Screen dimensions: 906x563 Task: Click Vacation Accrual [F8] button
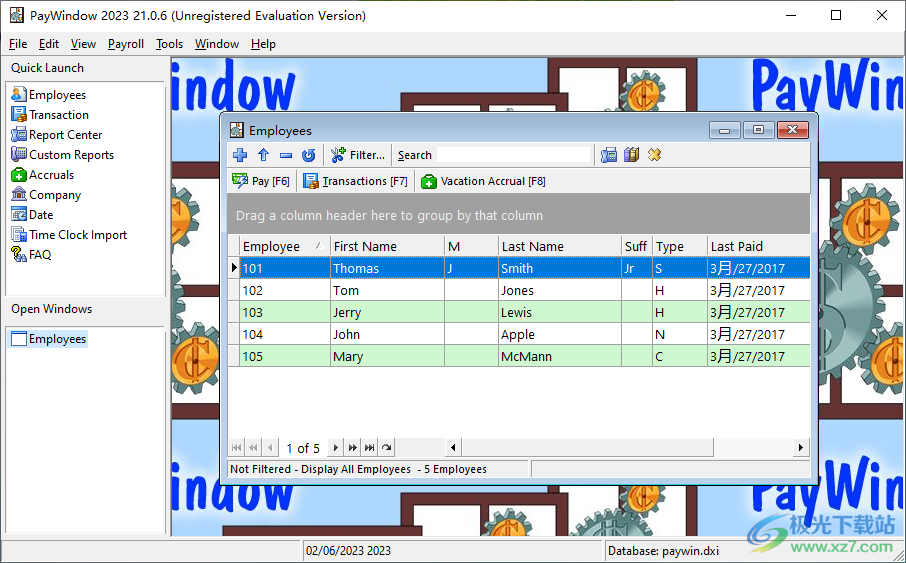point(483,181)
